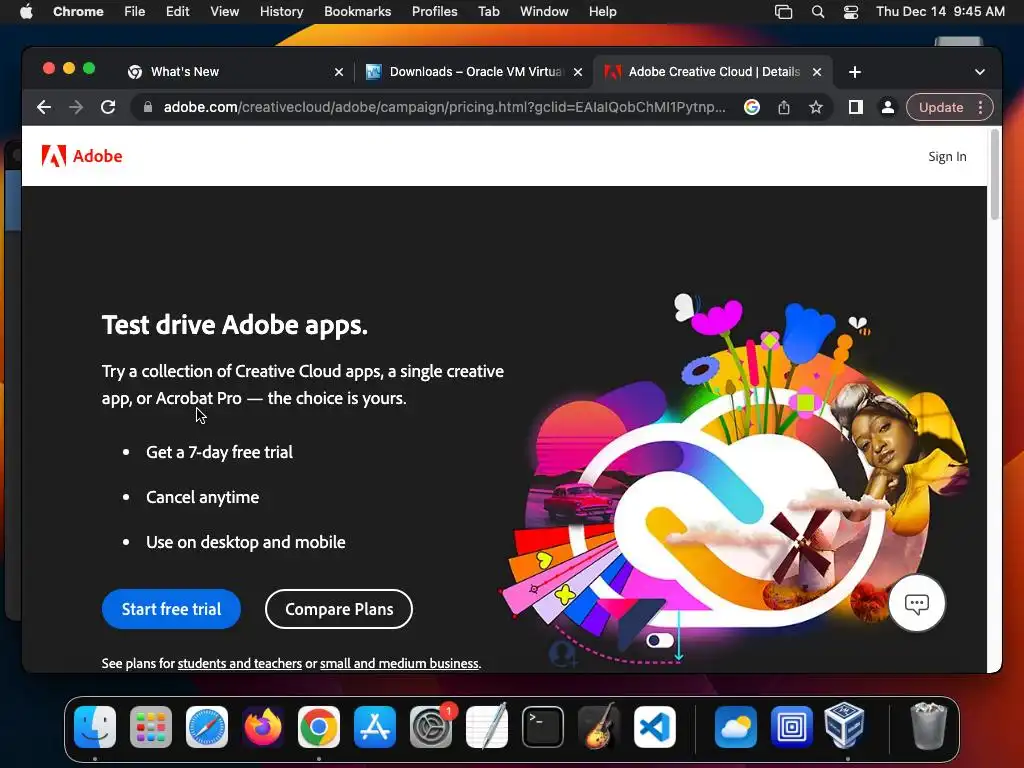Open System Settings in the Dock
The image size is (1024, 768).
(431, 727)
